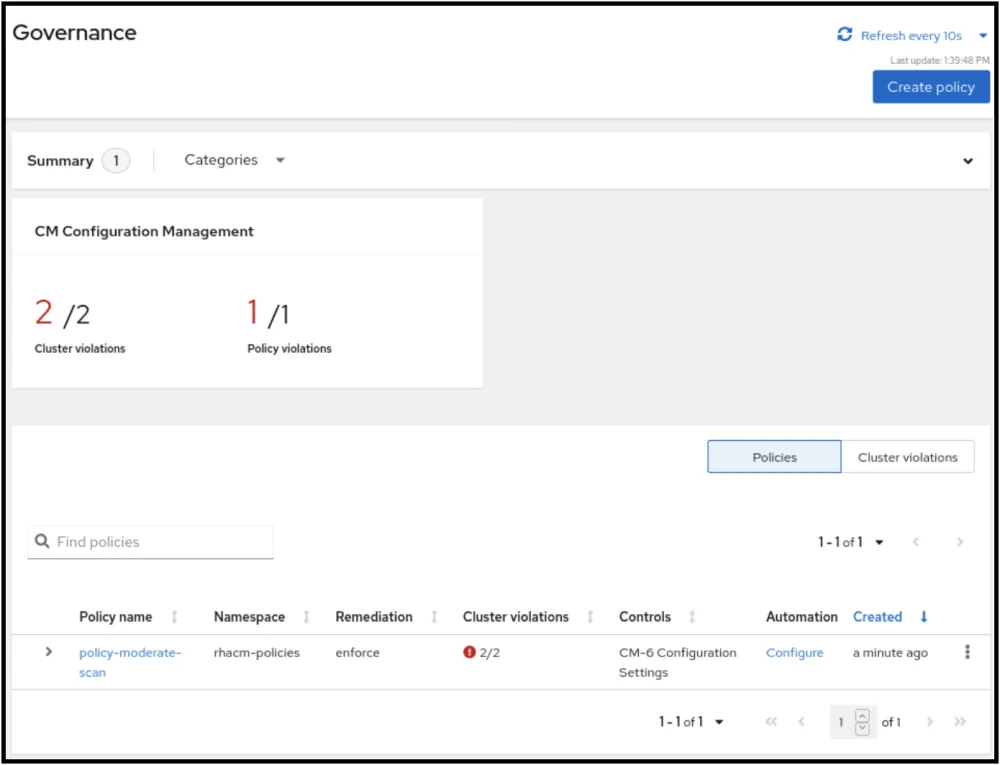Open the Categories dropdown
Image resolution: width=1000 pixels, height=765 pixels.
coord(235,160)
